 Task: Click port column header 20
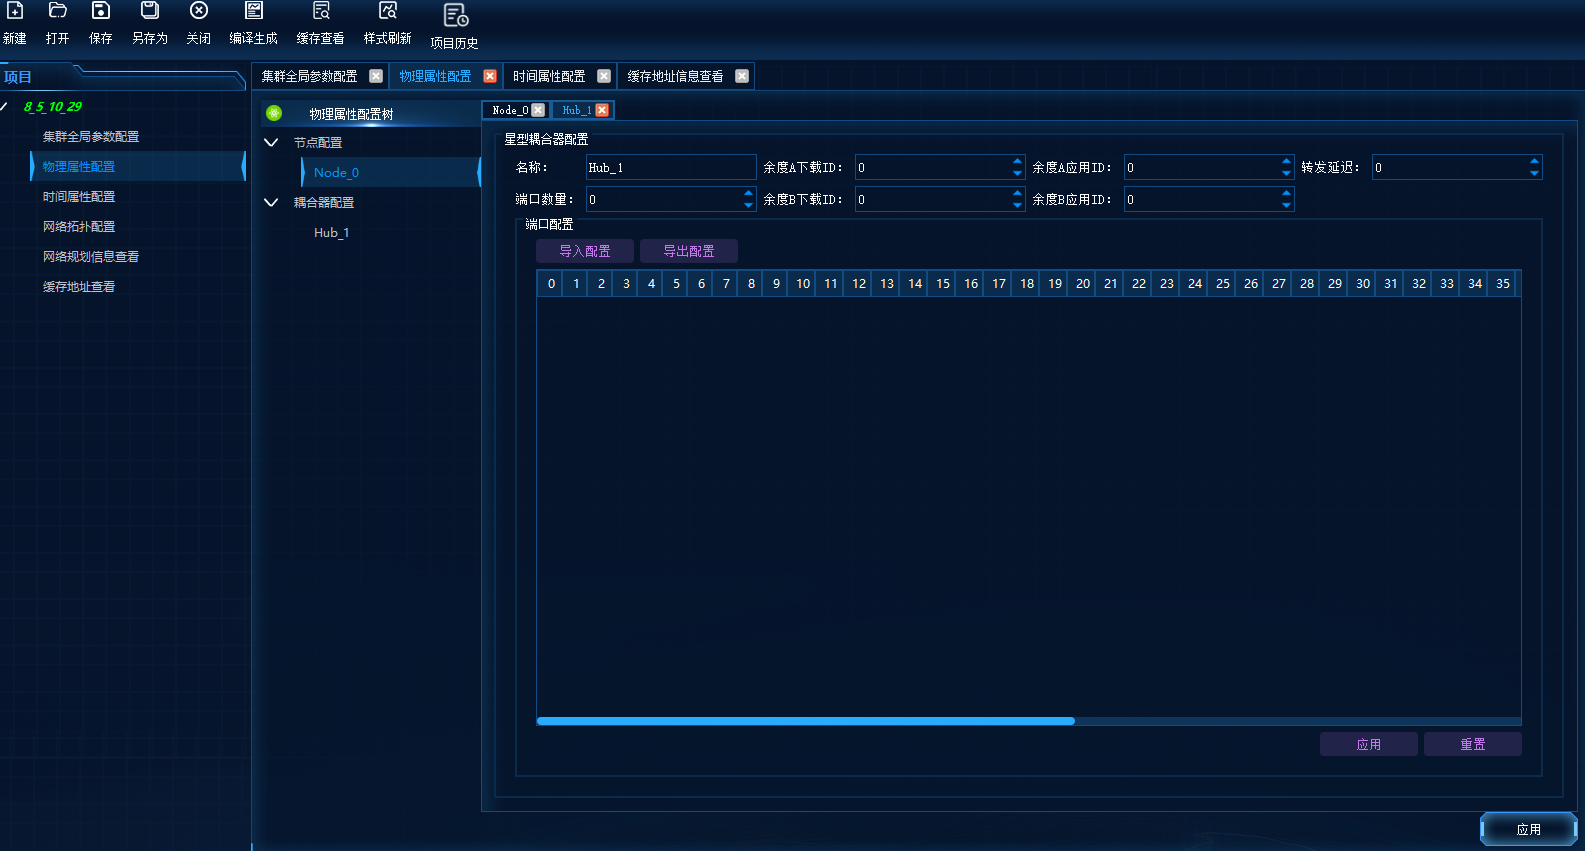point(1083,283)
